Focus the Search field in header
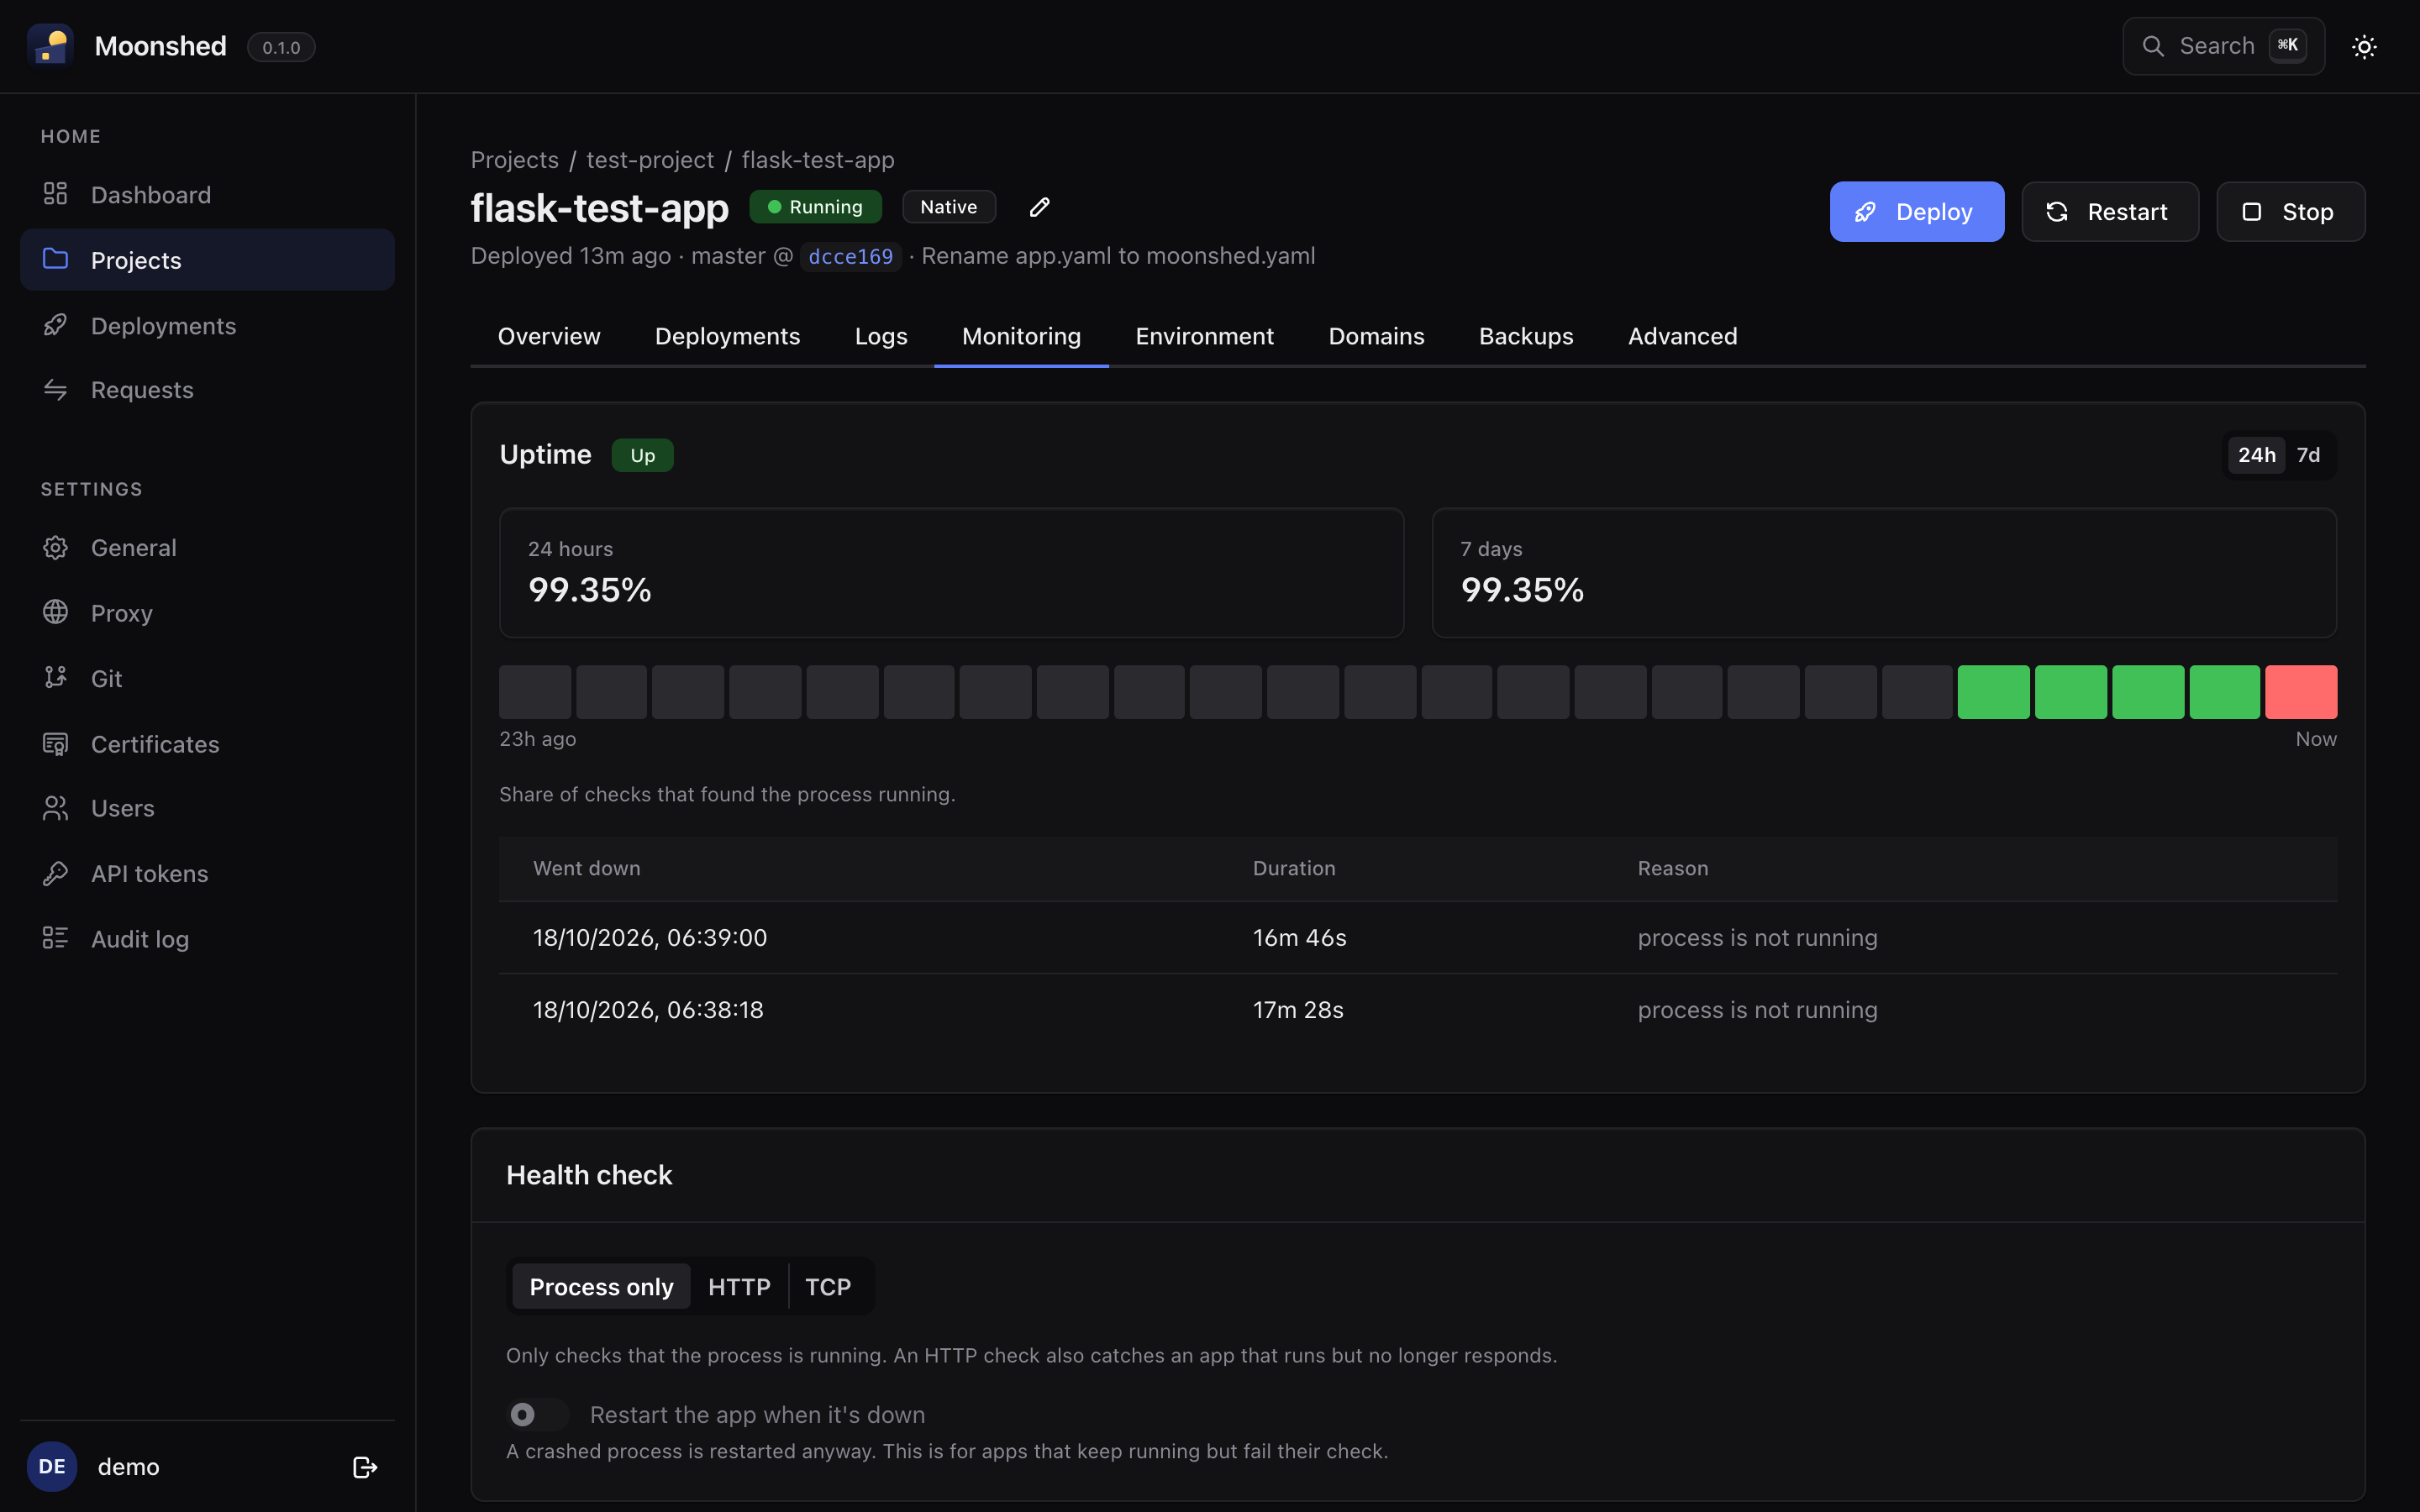 2223,46
